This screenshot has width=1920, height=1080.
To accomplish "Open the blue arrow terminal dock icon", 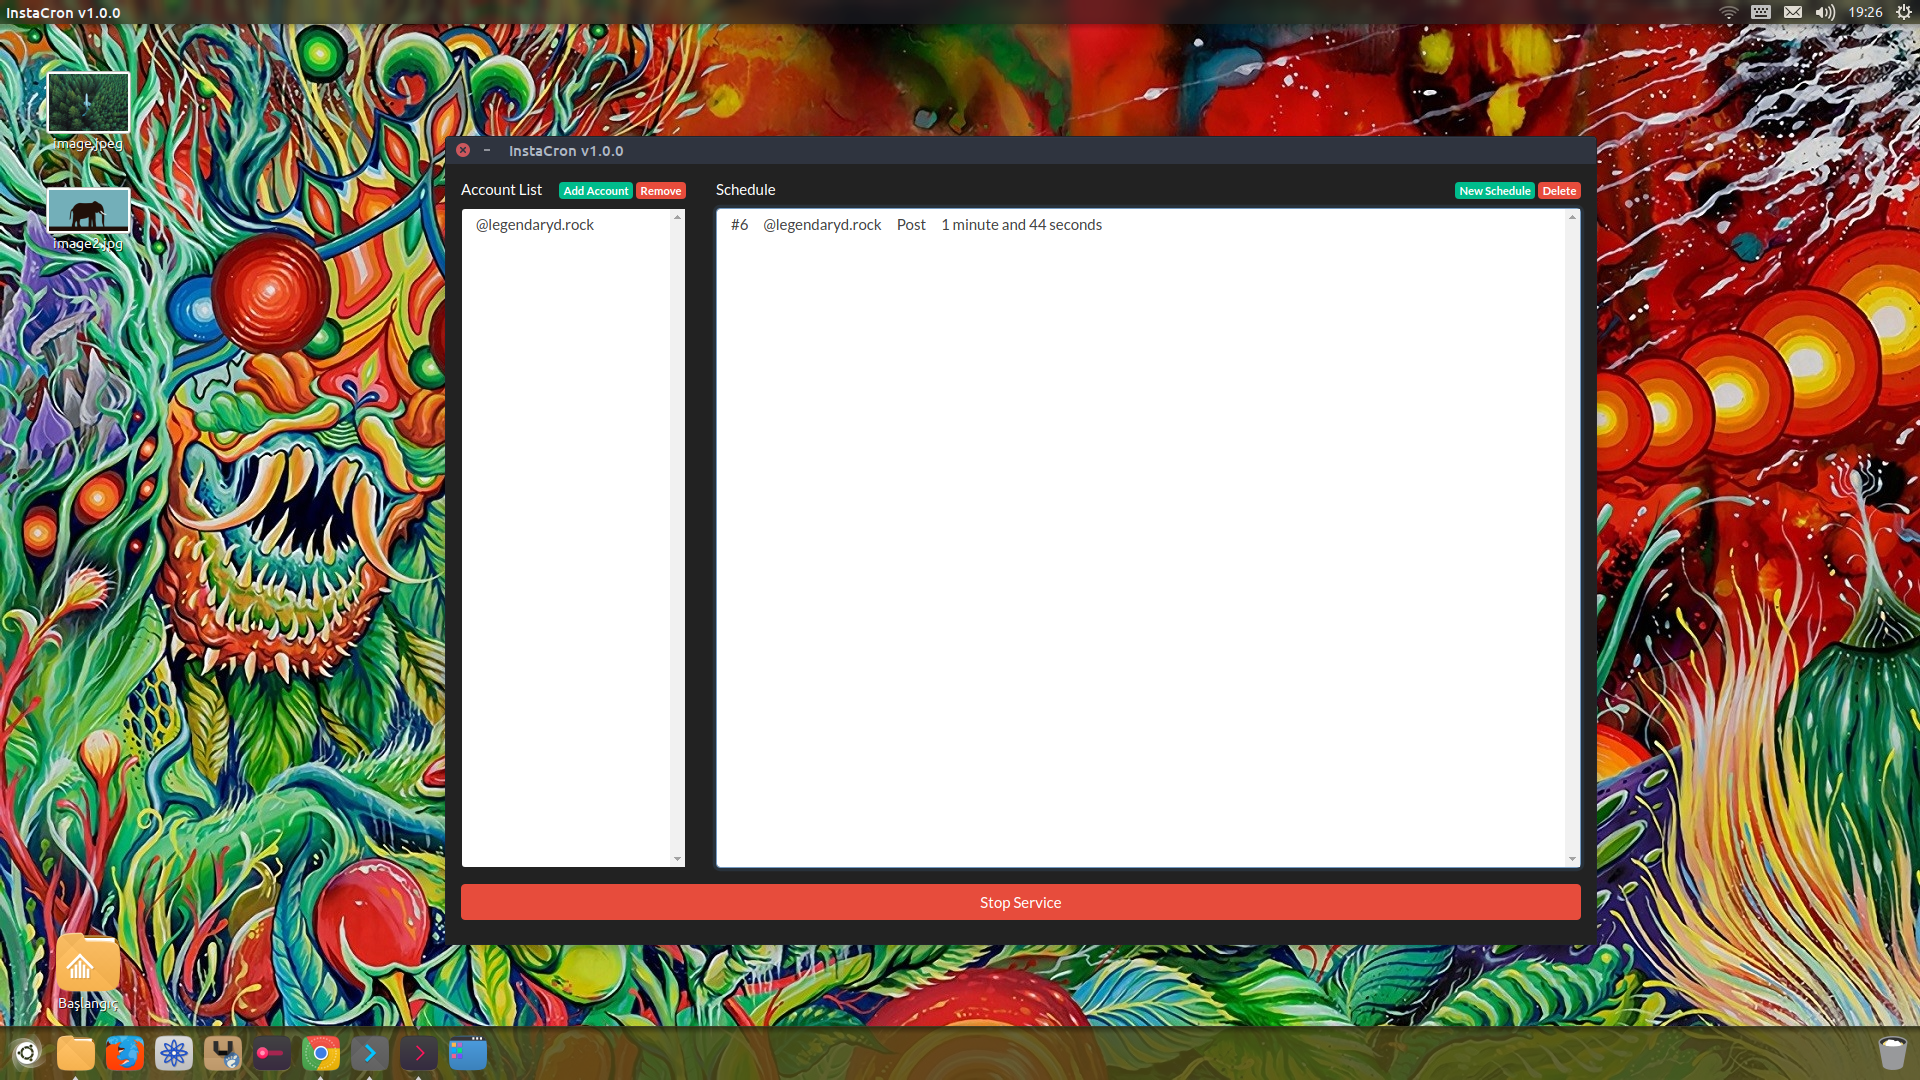I will pyautogui.click(x=370, y=1053).
